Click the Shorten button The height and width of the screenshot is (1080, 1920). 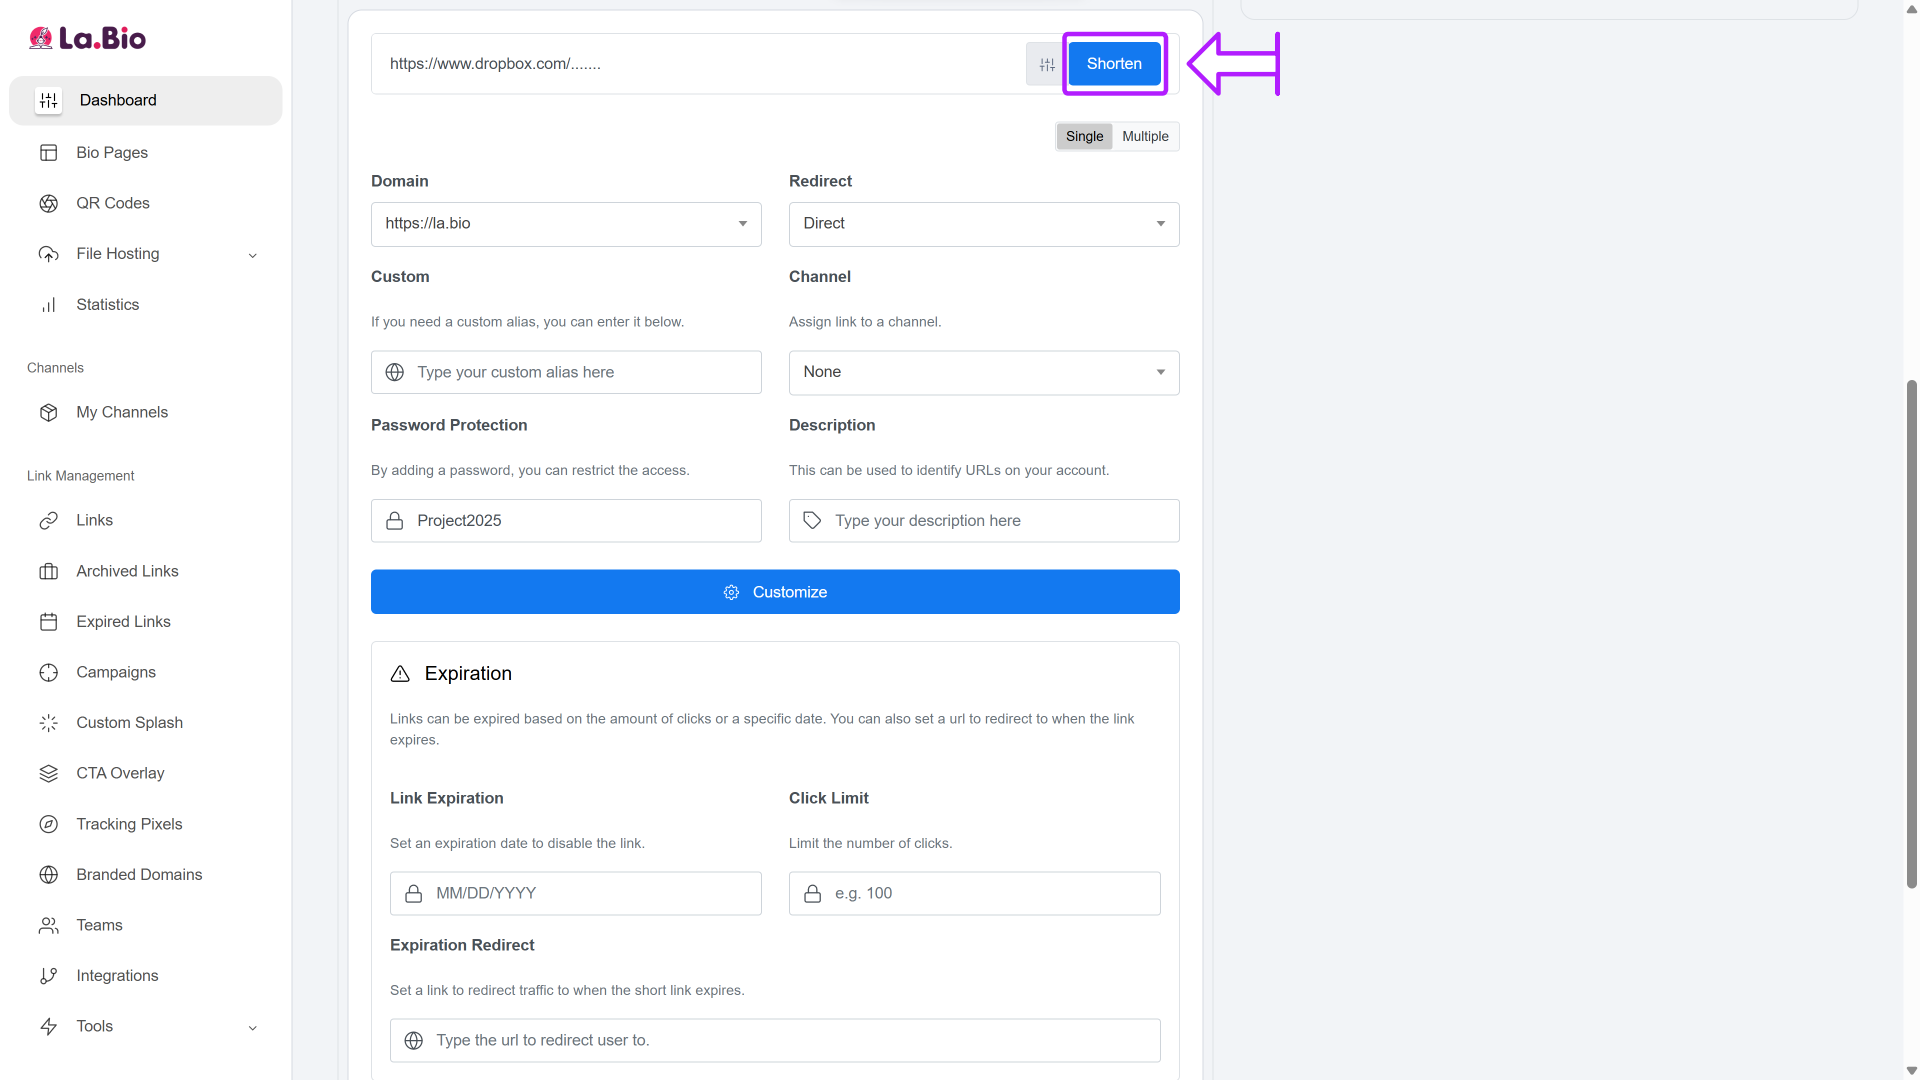1114,64
